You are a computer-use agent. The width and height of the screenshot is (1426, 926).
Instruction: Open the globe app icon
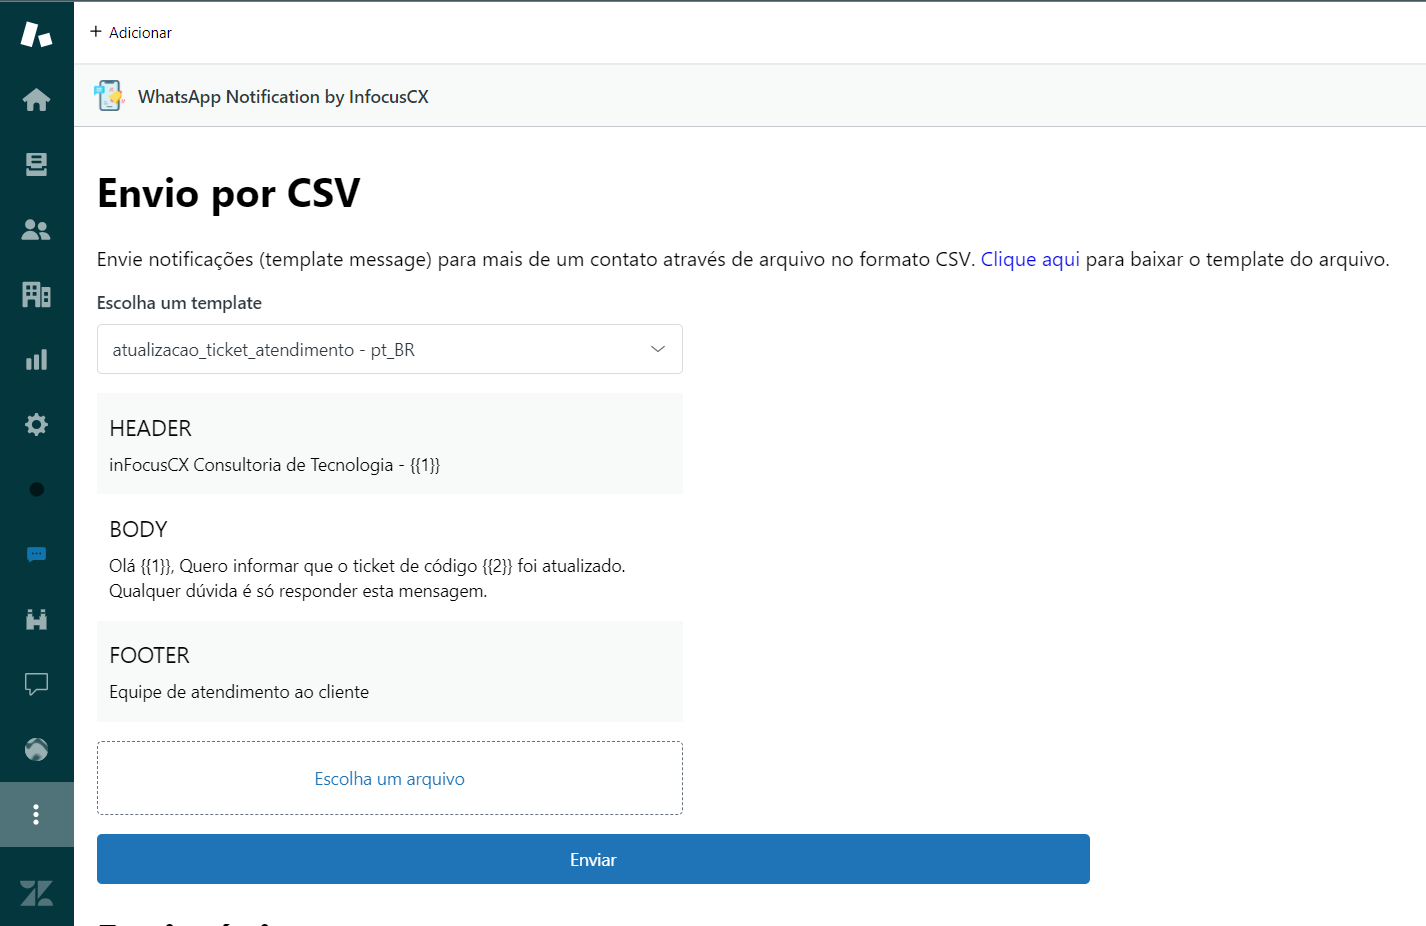[x=37, y=750]
